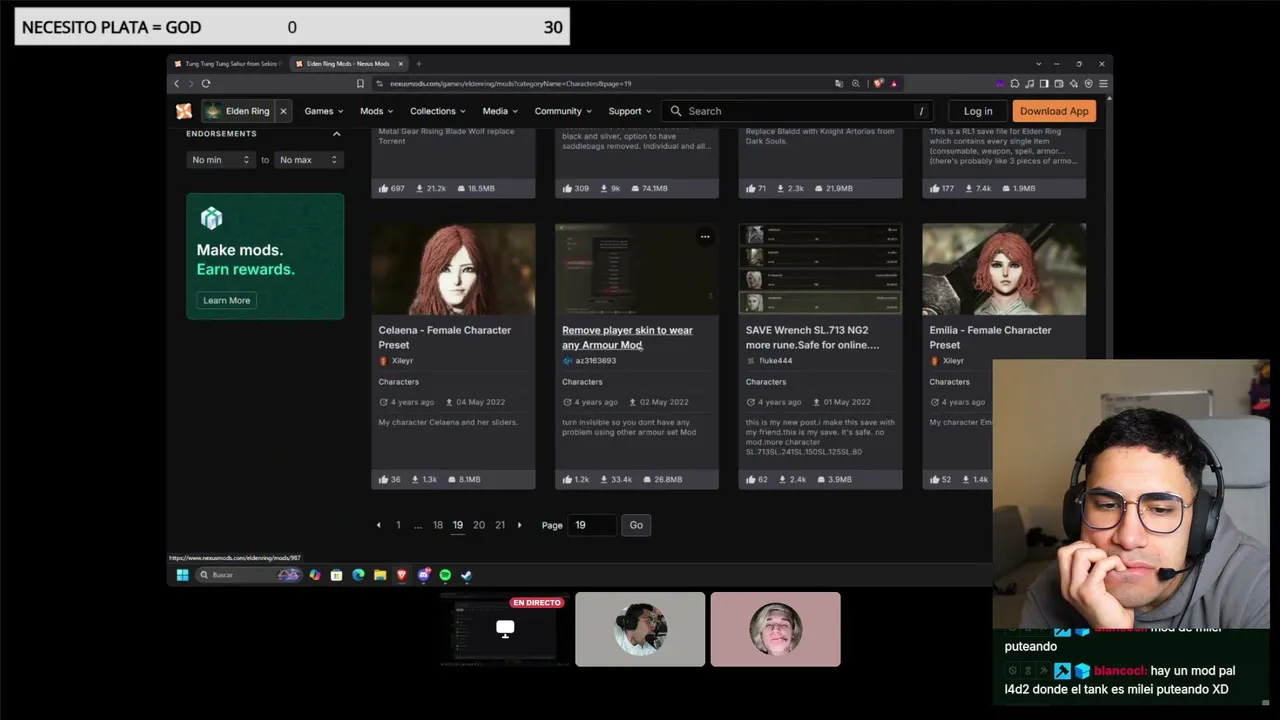The height and width of the screenshot is (720, 1280).
Task: Focus the Nexus Mods search box
Action: click(798, 111)
